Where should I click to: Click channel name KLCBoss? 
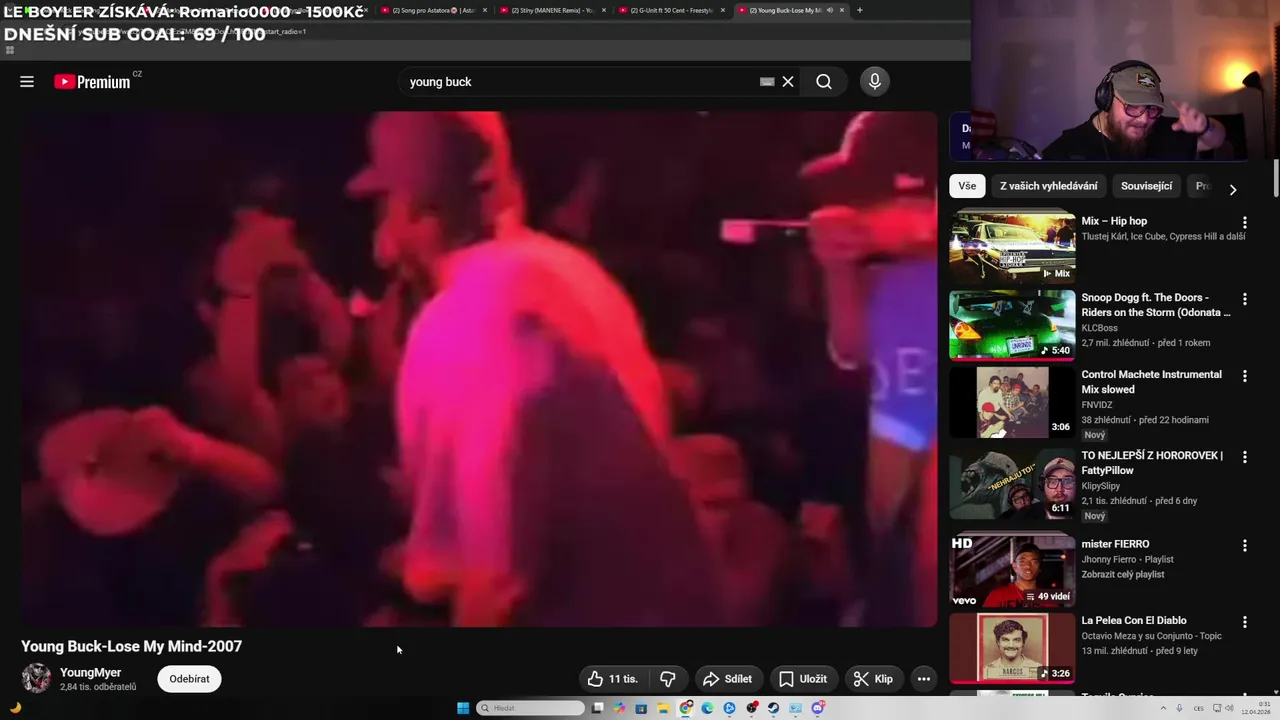pyautogui.click(x=1100, y=328)
